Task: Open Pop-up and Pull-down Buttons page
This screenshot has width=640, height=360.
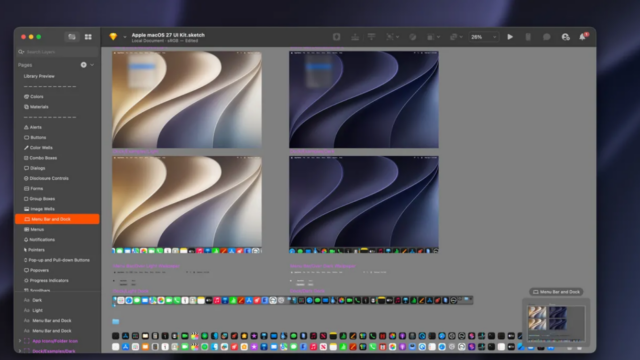Action: tap(57, 260)
